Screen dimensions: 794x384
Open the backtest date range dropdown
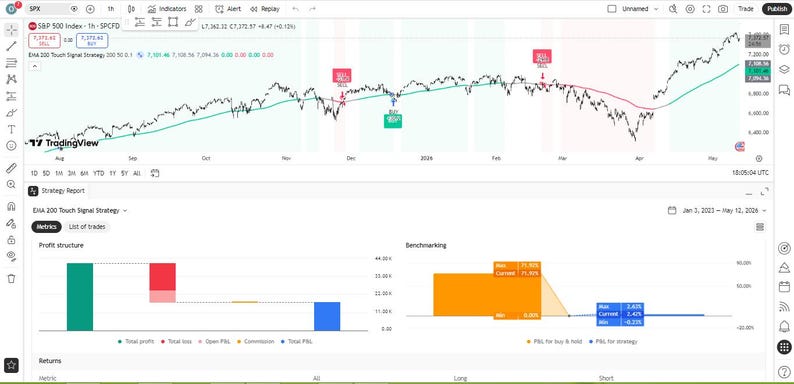pyautogui.click(x=717, y=210)
